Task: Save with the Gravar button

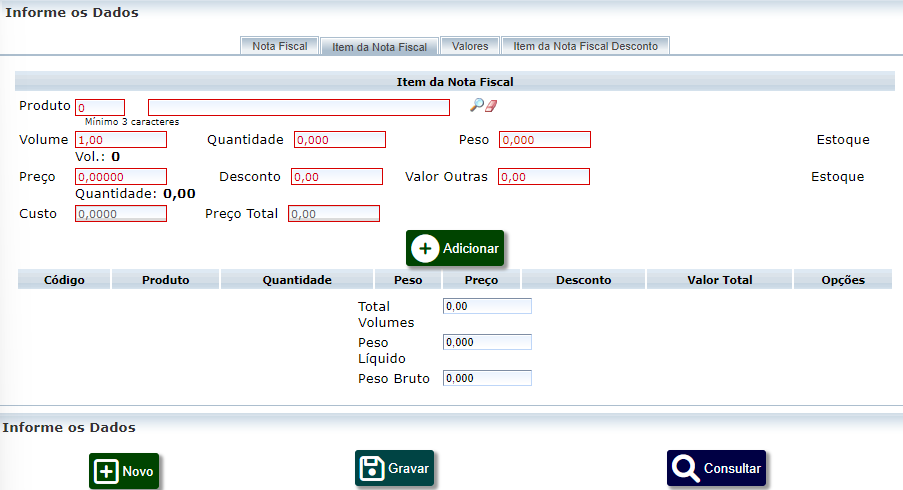Action: tap(394, 468)
